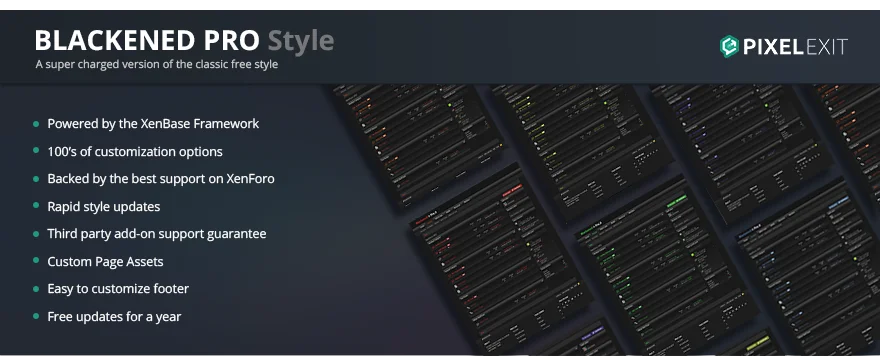Click the BLACKENED PRO Style heading

point(184,40)
